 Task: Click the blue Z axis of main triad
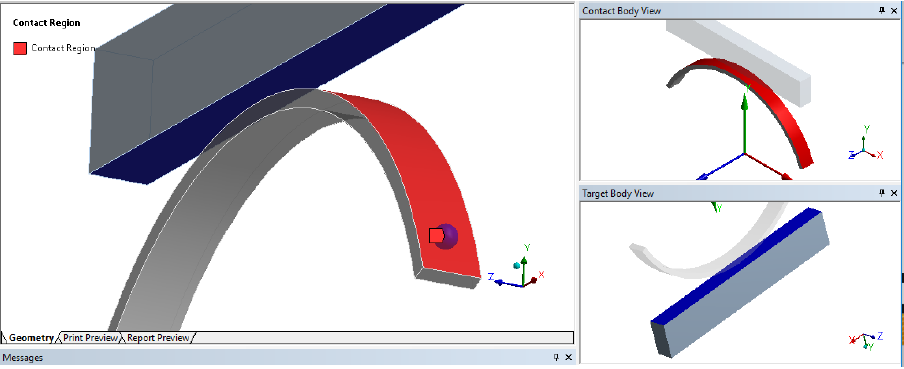504,283
